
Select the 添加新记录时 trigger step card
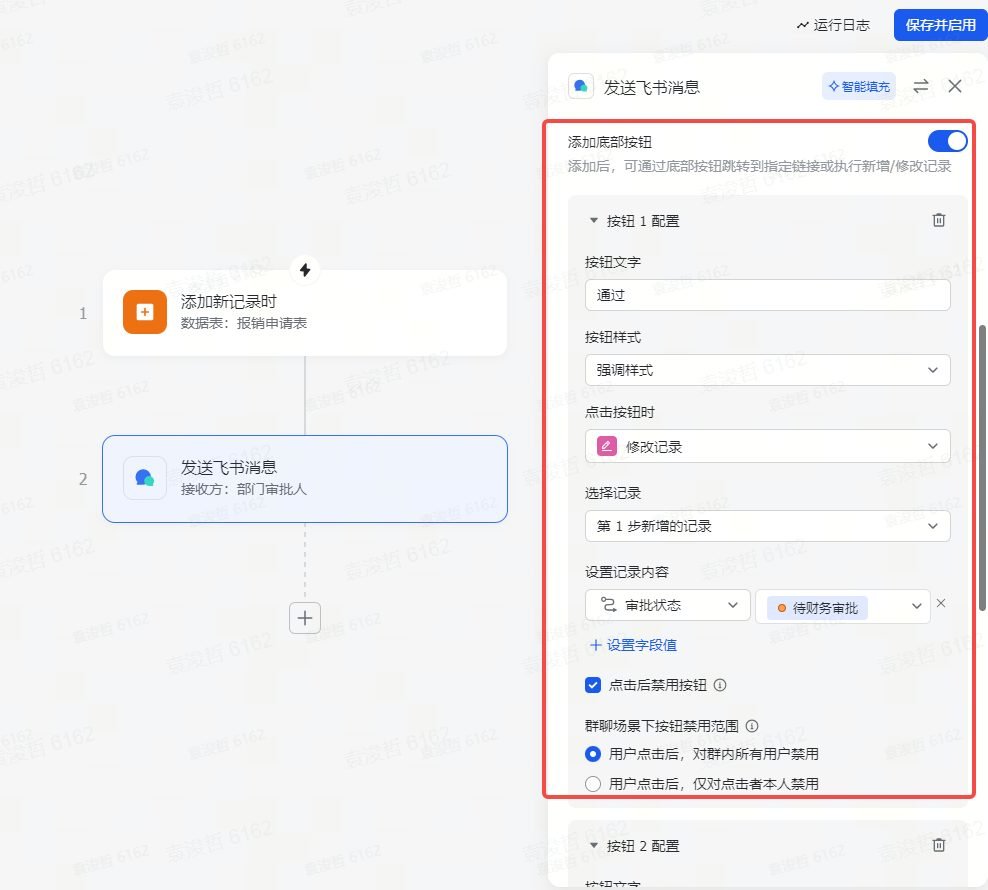[x=304, y=313]
